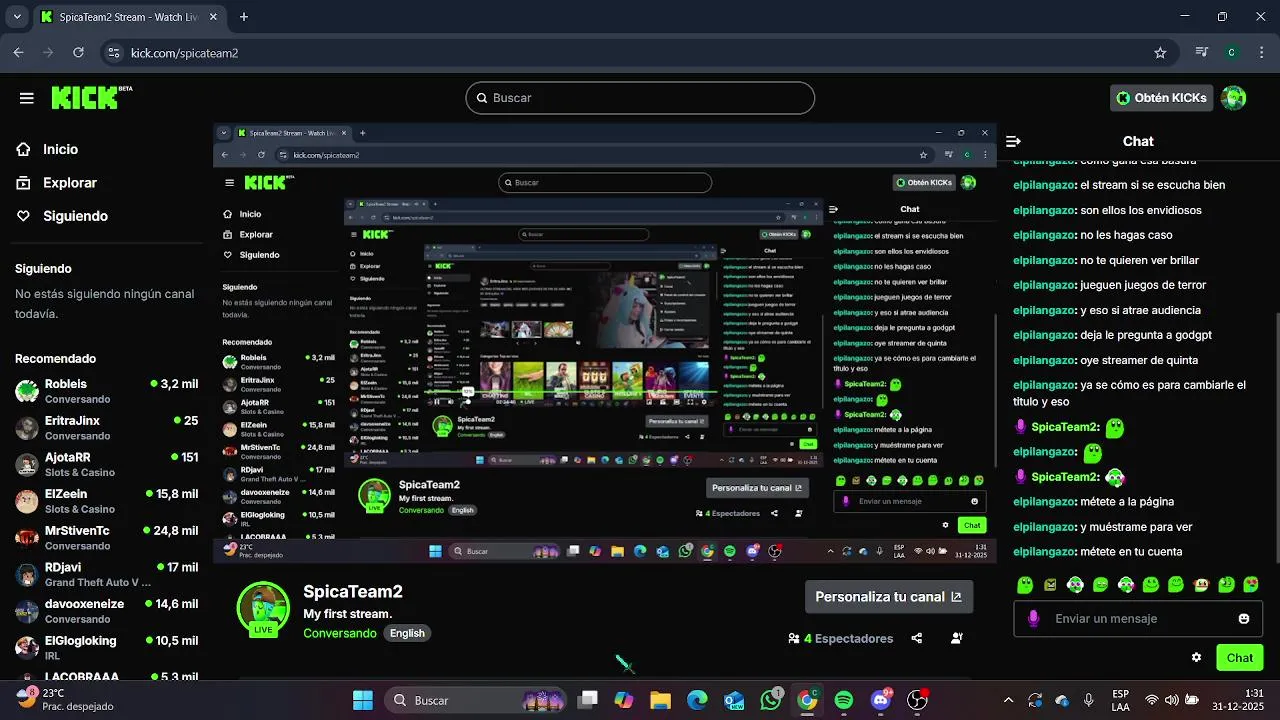The height and width of the screenshot is (720, 1280).
Task: Open Chrome tab search dropdown arrow
Action: click(16, 17)
